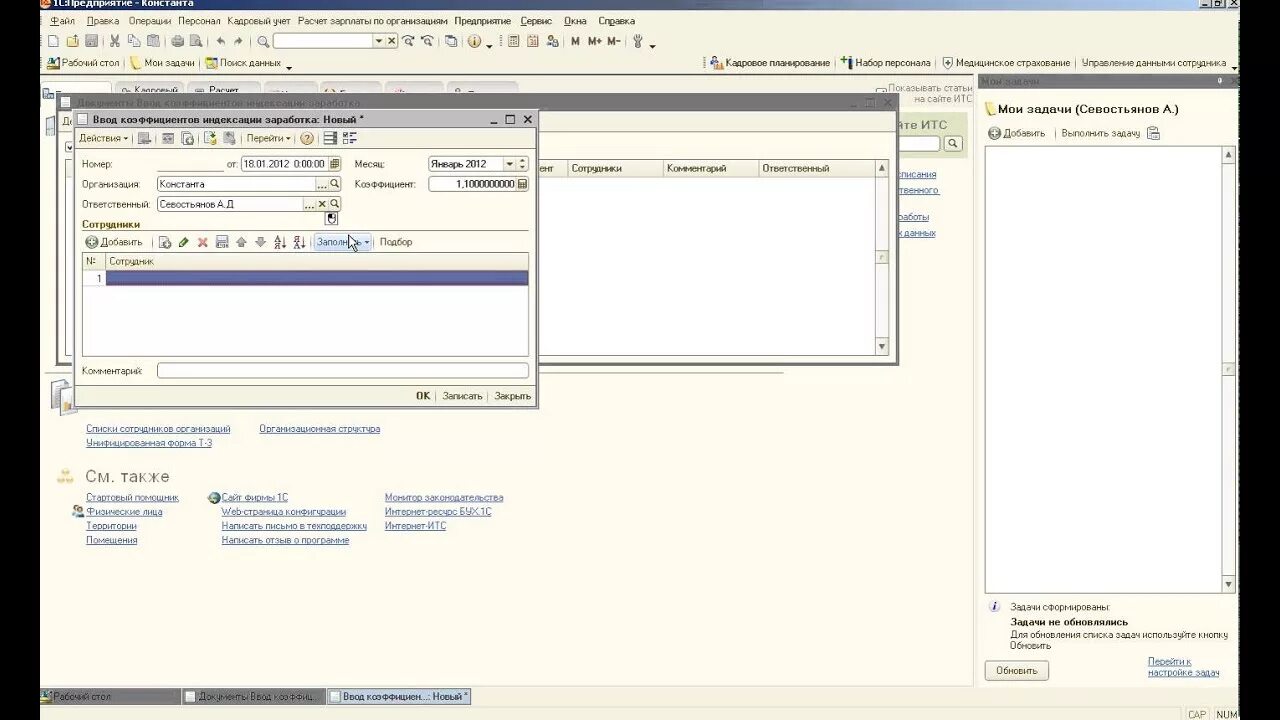Click the wrench settings icon in main toolbar
The height and width of the screenshot is (720, 1280).
click(638, 41)
